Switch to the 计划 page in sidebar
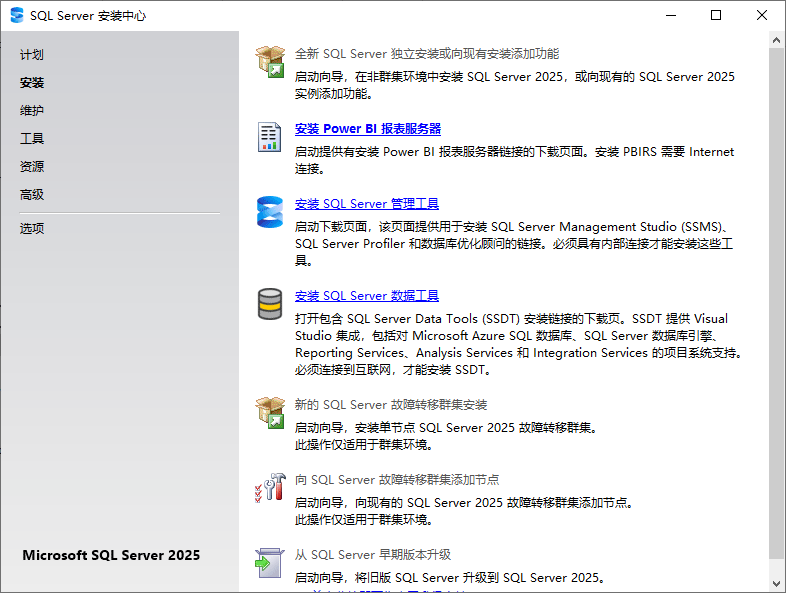Screen dimensions: 786x593 pyautogui.click(x=32, y=55)
